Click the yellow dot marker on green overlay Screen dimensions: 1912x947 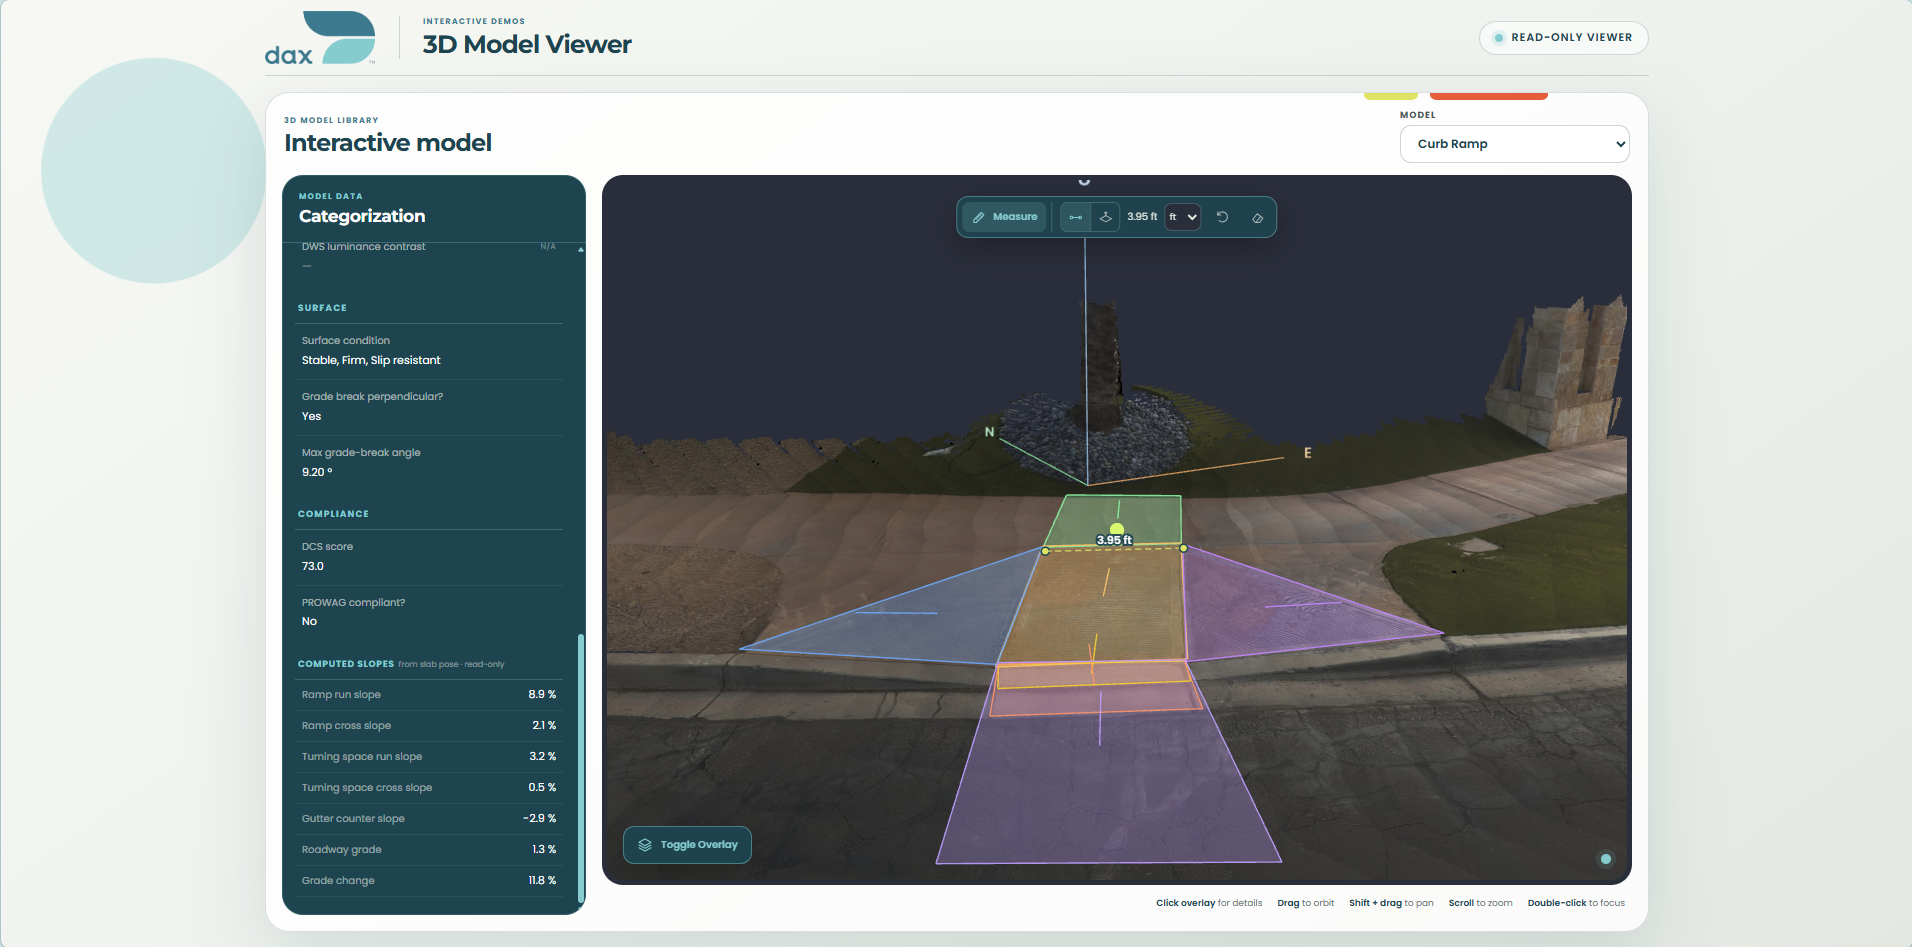pyautogui.click(x=1117, y=529)
